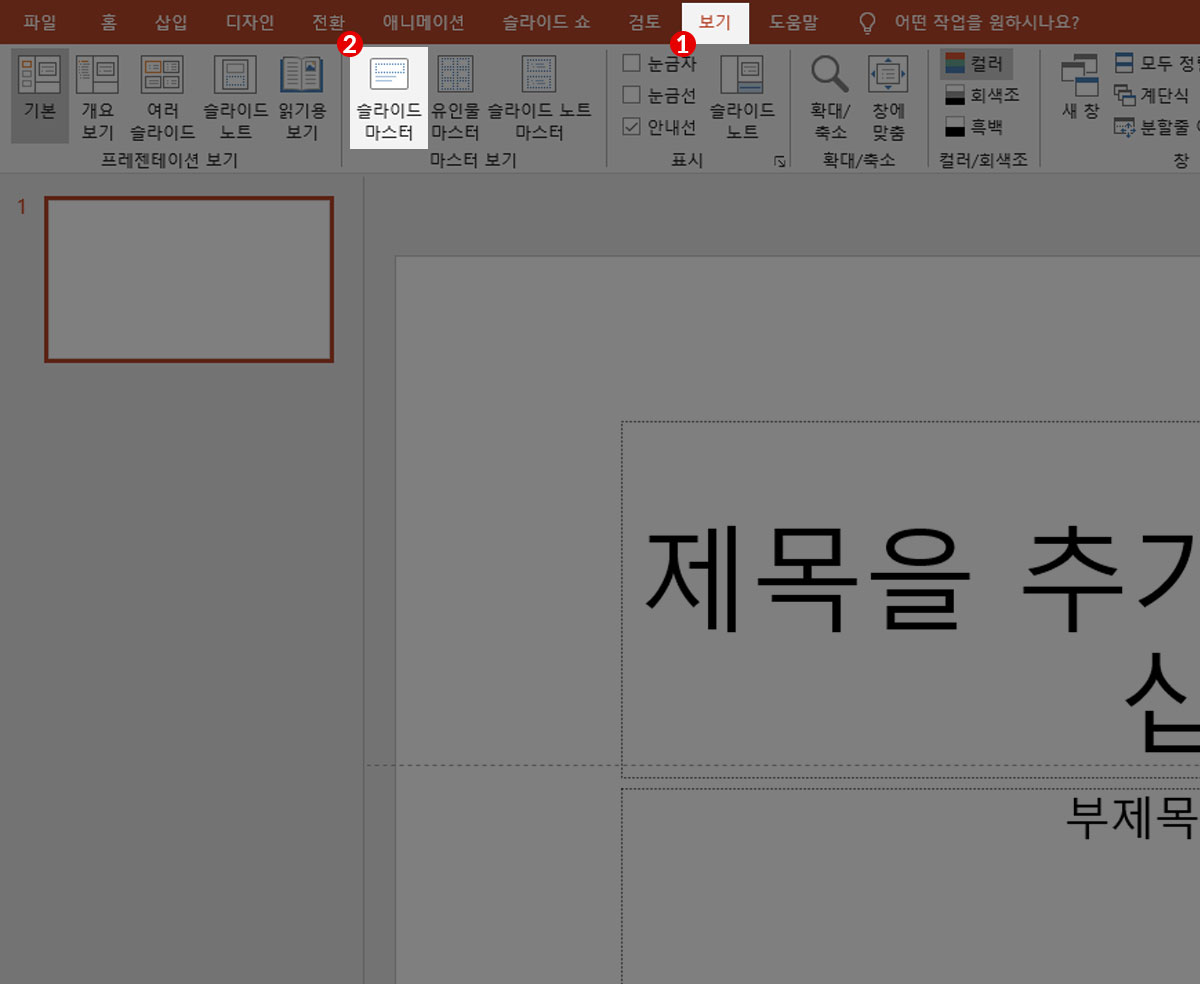Select Black and White mode (흑백)
Image resolution: width=1200 pixels, height=984 pixels.
pos(974,127)
